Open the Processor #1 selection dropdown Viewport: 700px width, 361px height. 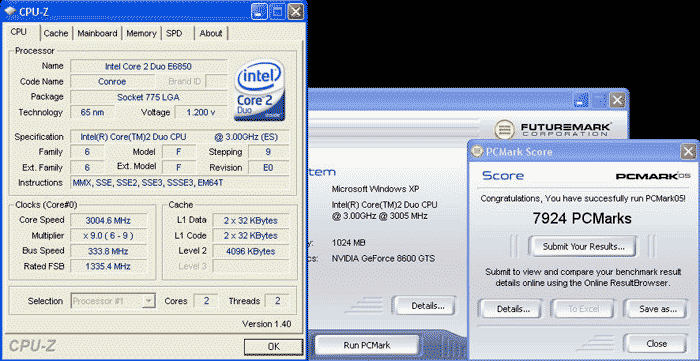click(x=113, y=301)
